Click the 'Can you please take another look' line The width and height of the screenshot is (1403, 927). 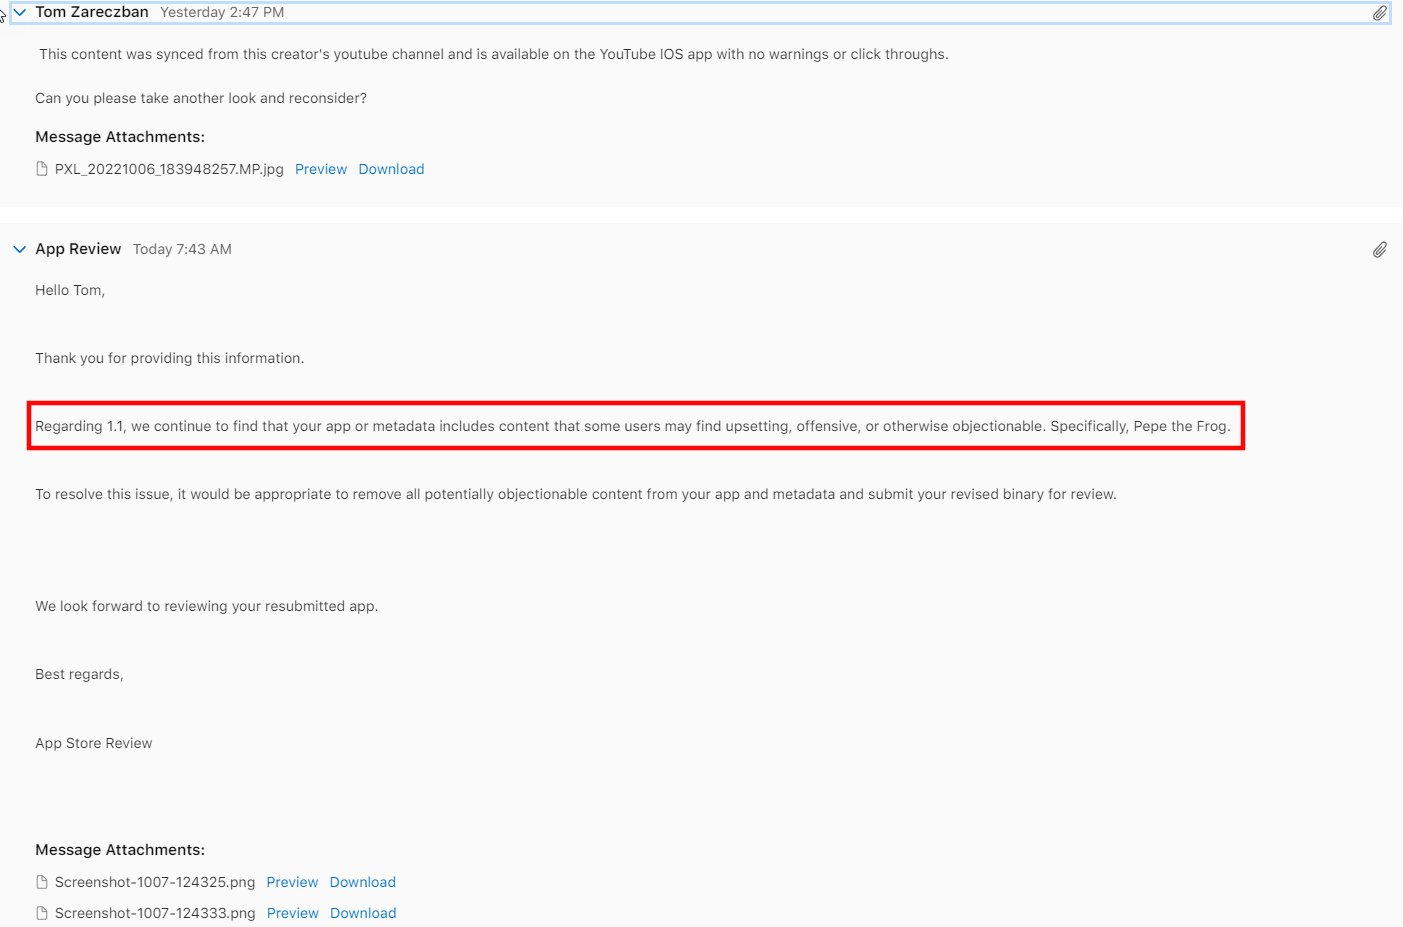tap(201, 98)
